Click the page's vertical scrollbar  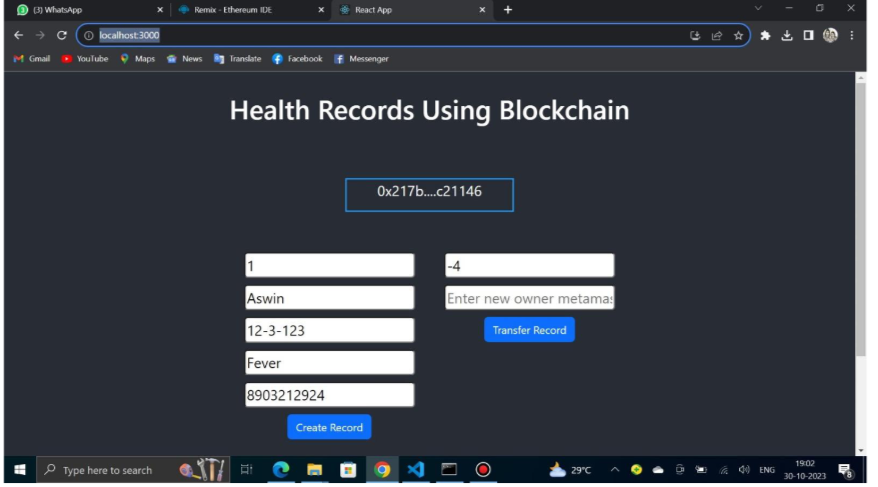click(x=861, y=220)
